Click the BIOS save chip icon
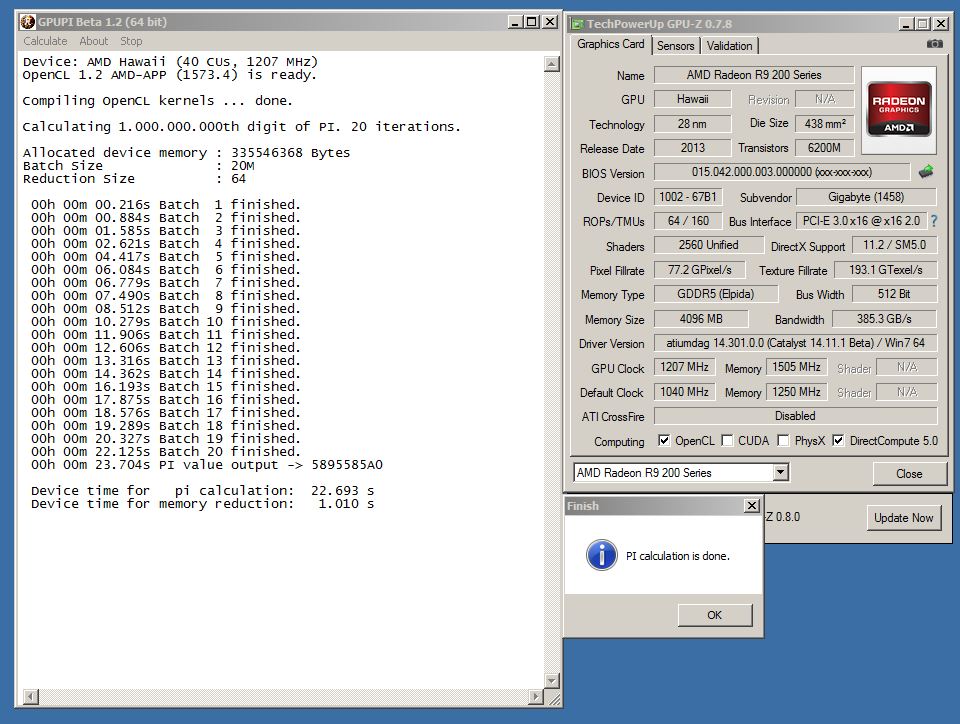Viewport: 960px width, 724px height. point(926,172)
